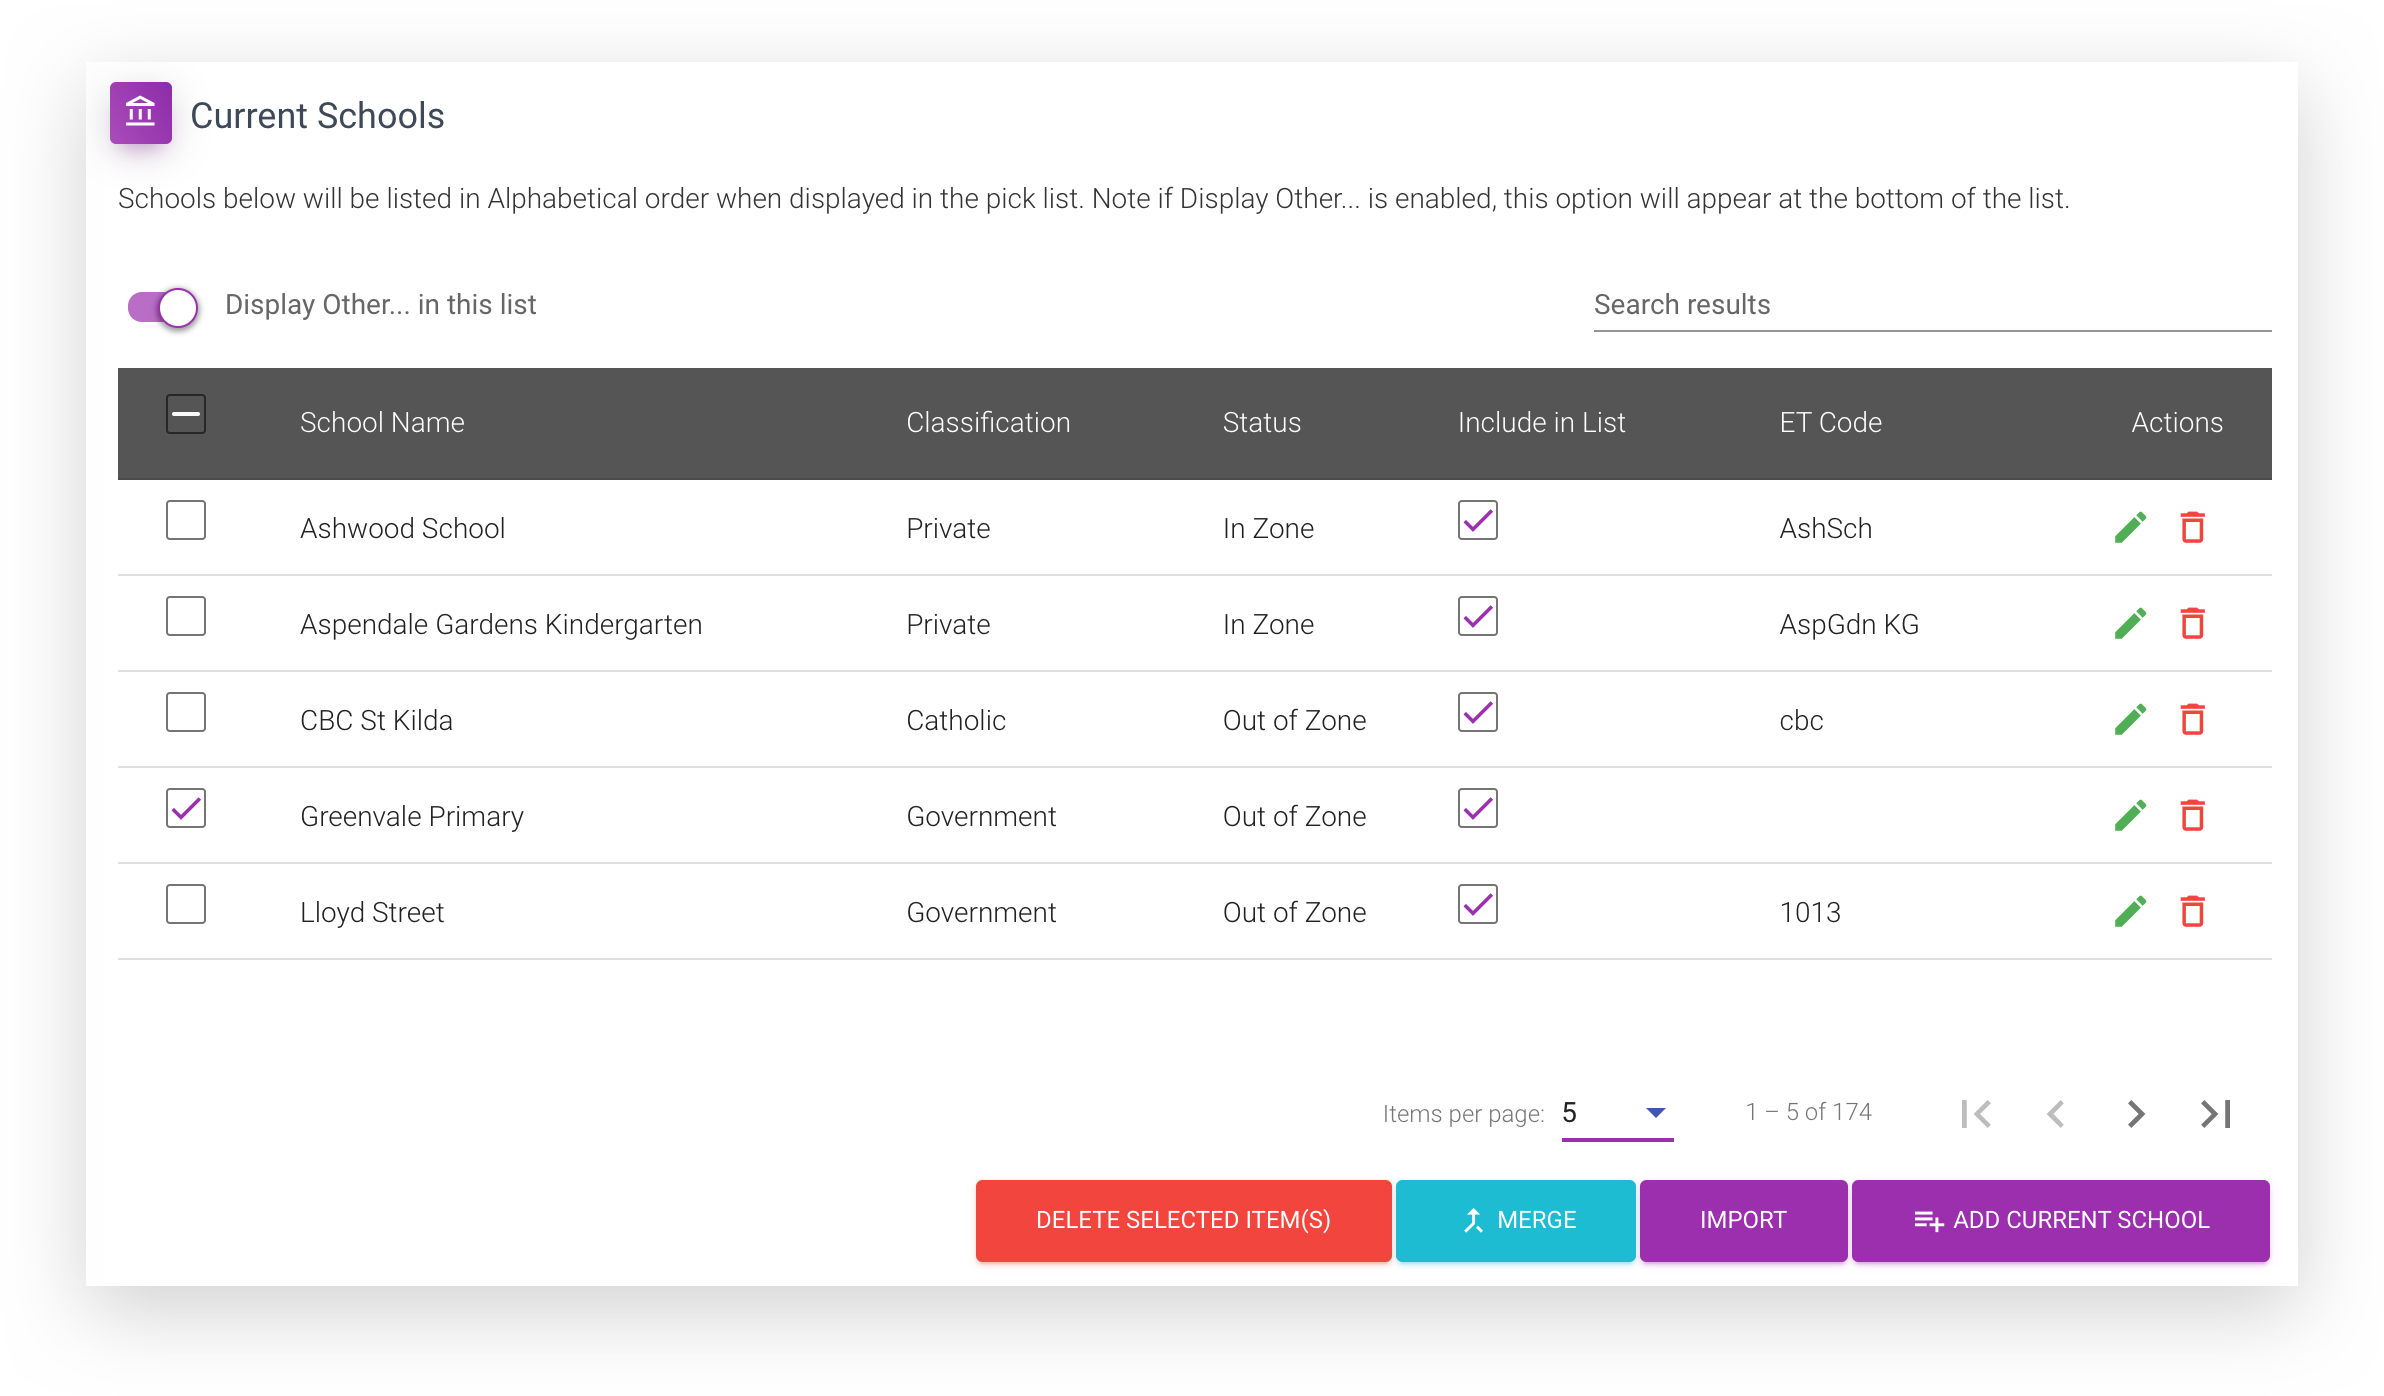This screenshot has width=2384, height=1396.
Task: Open the Items per page dropdown
Action: pos(1617,1113)
